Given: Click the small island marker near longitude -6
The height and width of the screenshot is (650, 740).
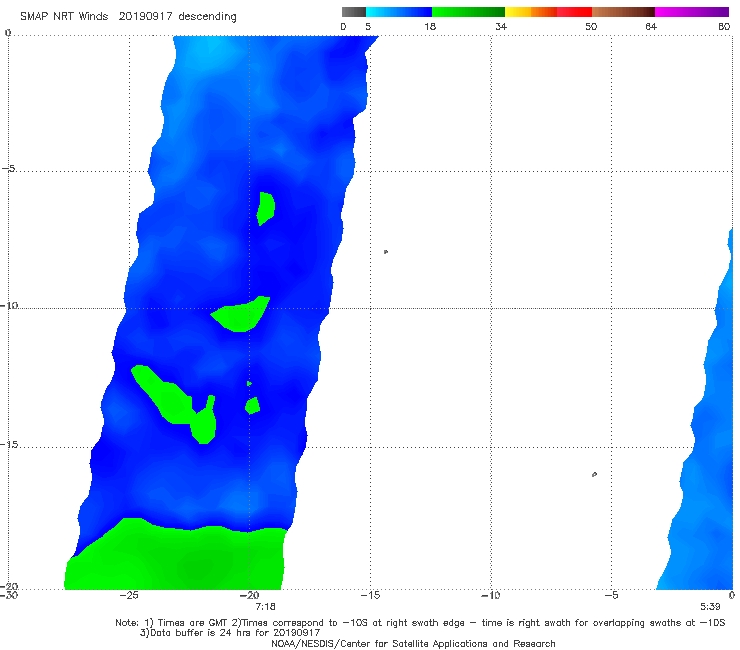Looking at the screenshot, I should coord(594,474).
